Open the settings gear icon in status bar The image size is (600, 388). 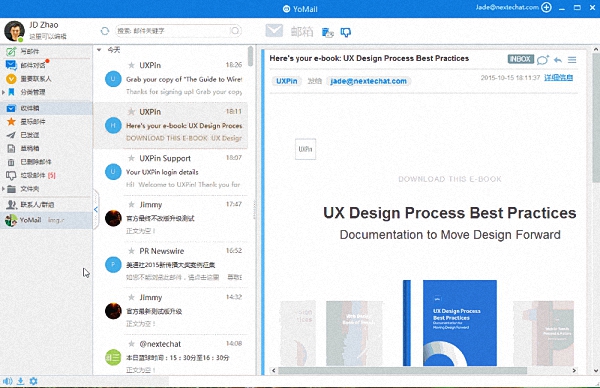[x=33, y=381]
